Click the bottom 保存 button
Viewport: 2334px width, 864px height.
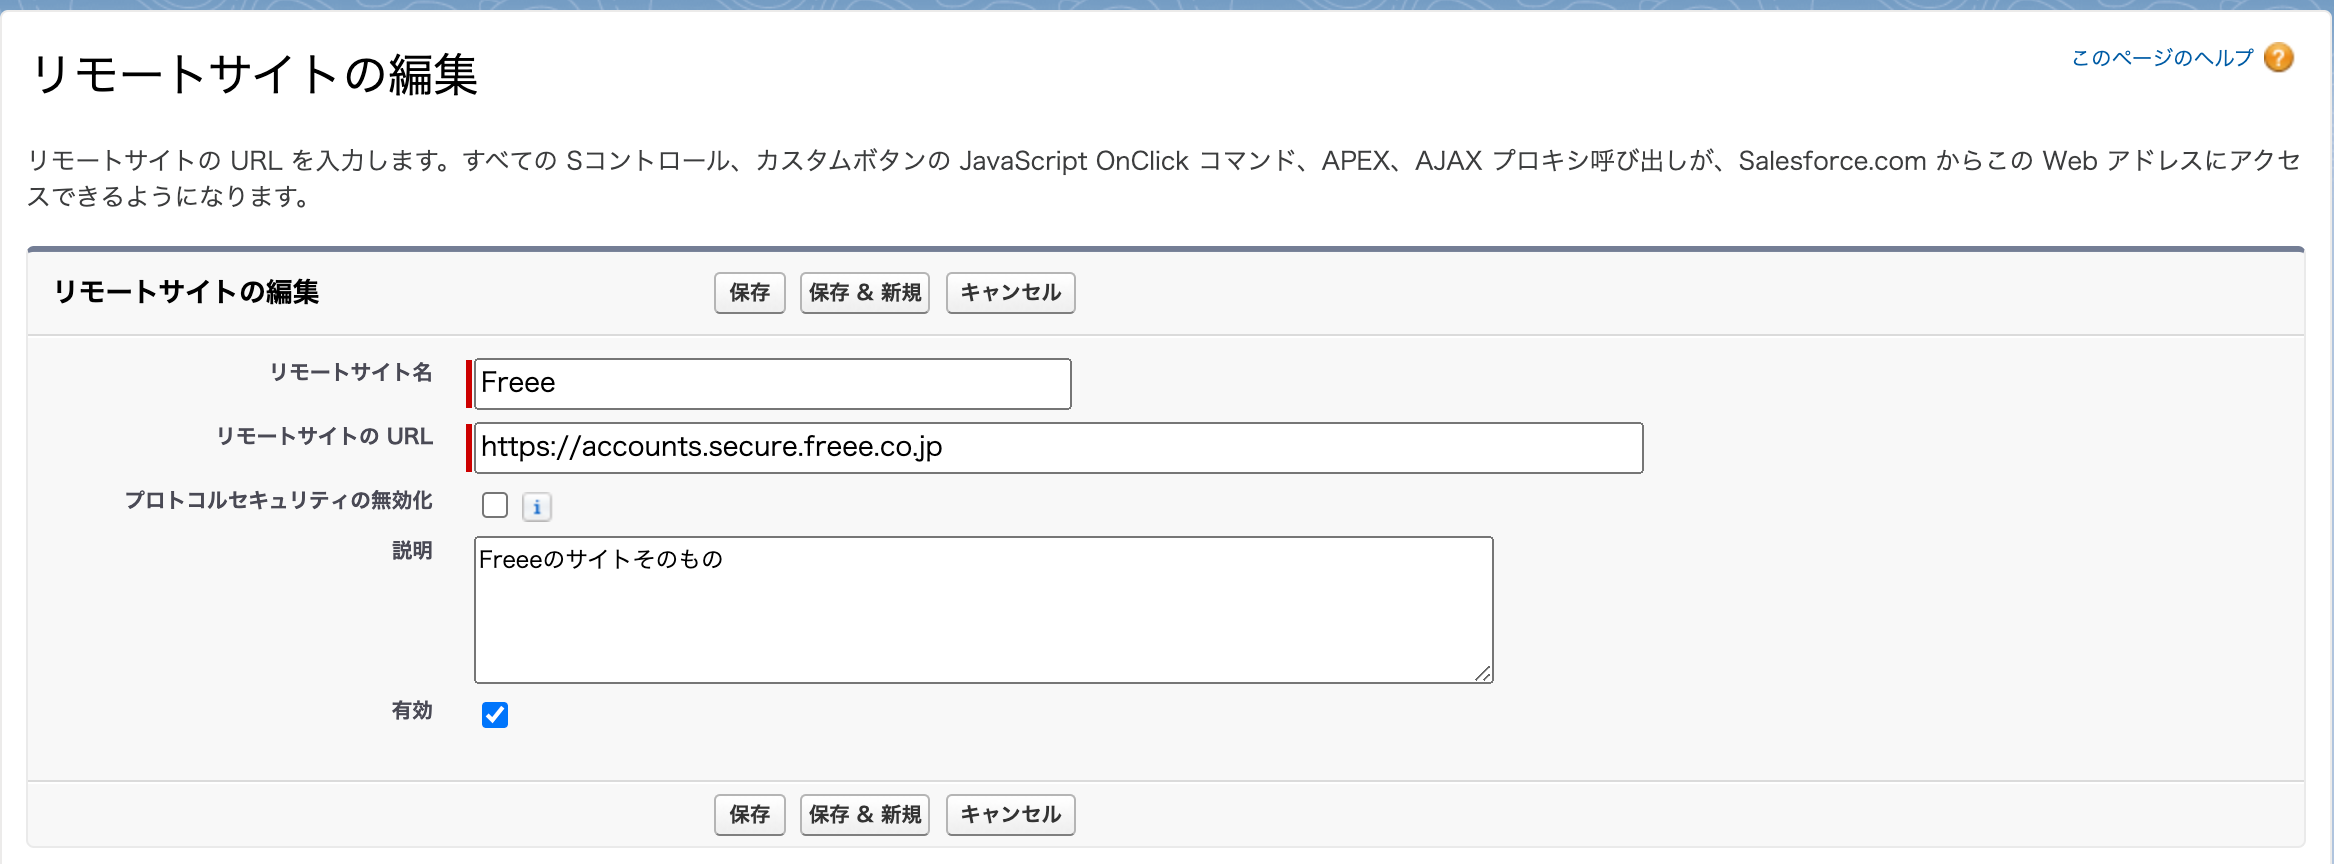[x=750, y=815]
